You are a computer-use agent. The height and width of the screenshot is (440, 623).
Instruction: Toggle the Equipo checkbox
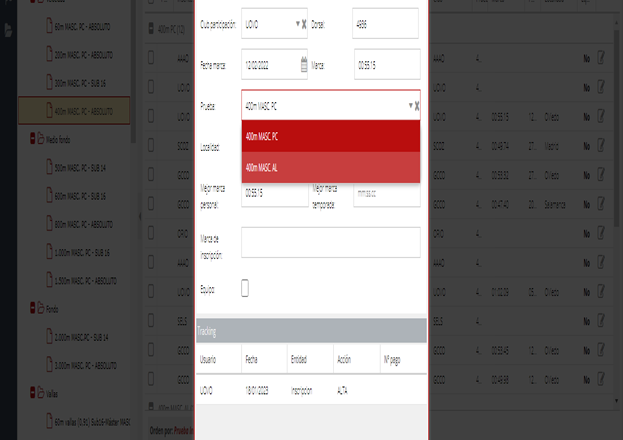point(245,289)
